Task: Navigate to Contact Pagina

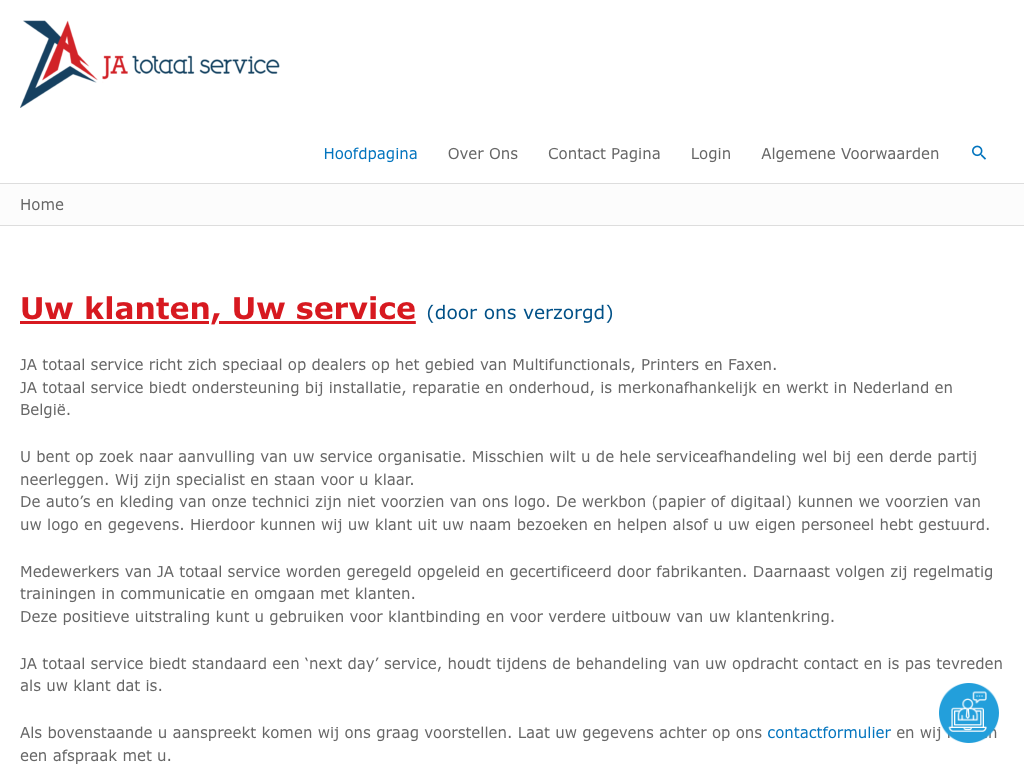Action: (x=604, y=154)
